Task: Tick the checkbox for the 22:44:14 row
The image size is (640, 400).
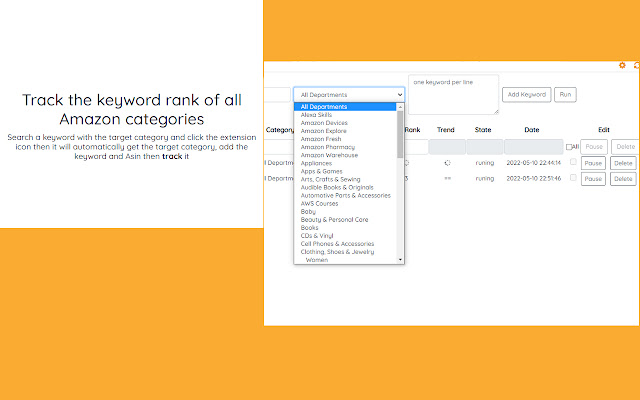Action: 573,162
